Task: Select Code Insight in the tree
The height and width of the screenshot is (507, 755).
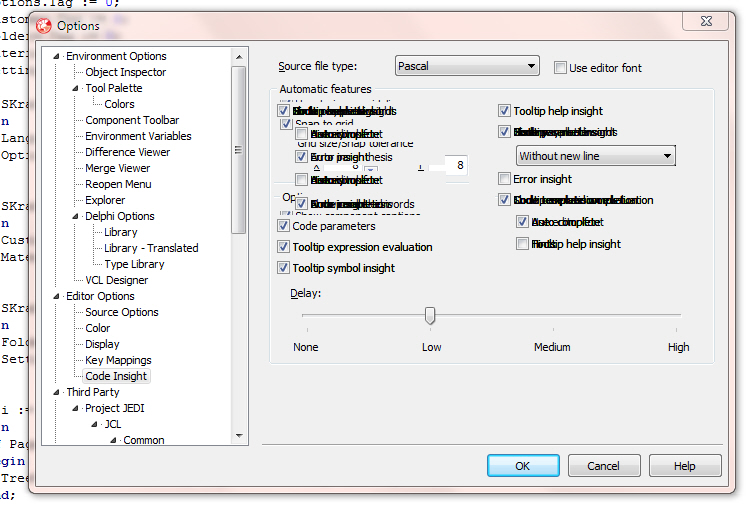Action: [x=116, y=376]
